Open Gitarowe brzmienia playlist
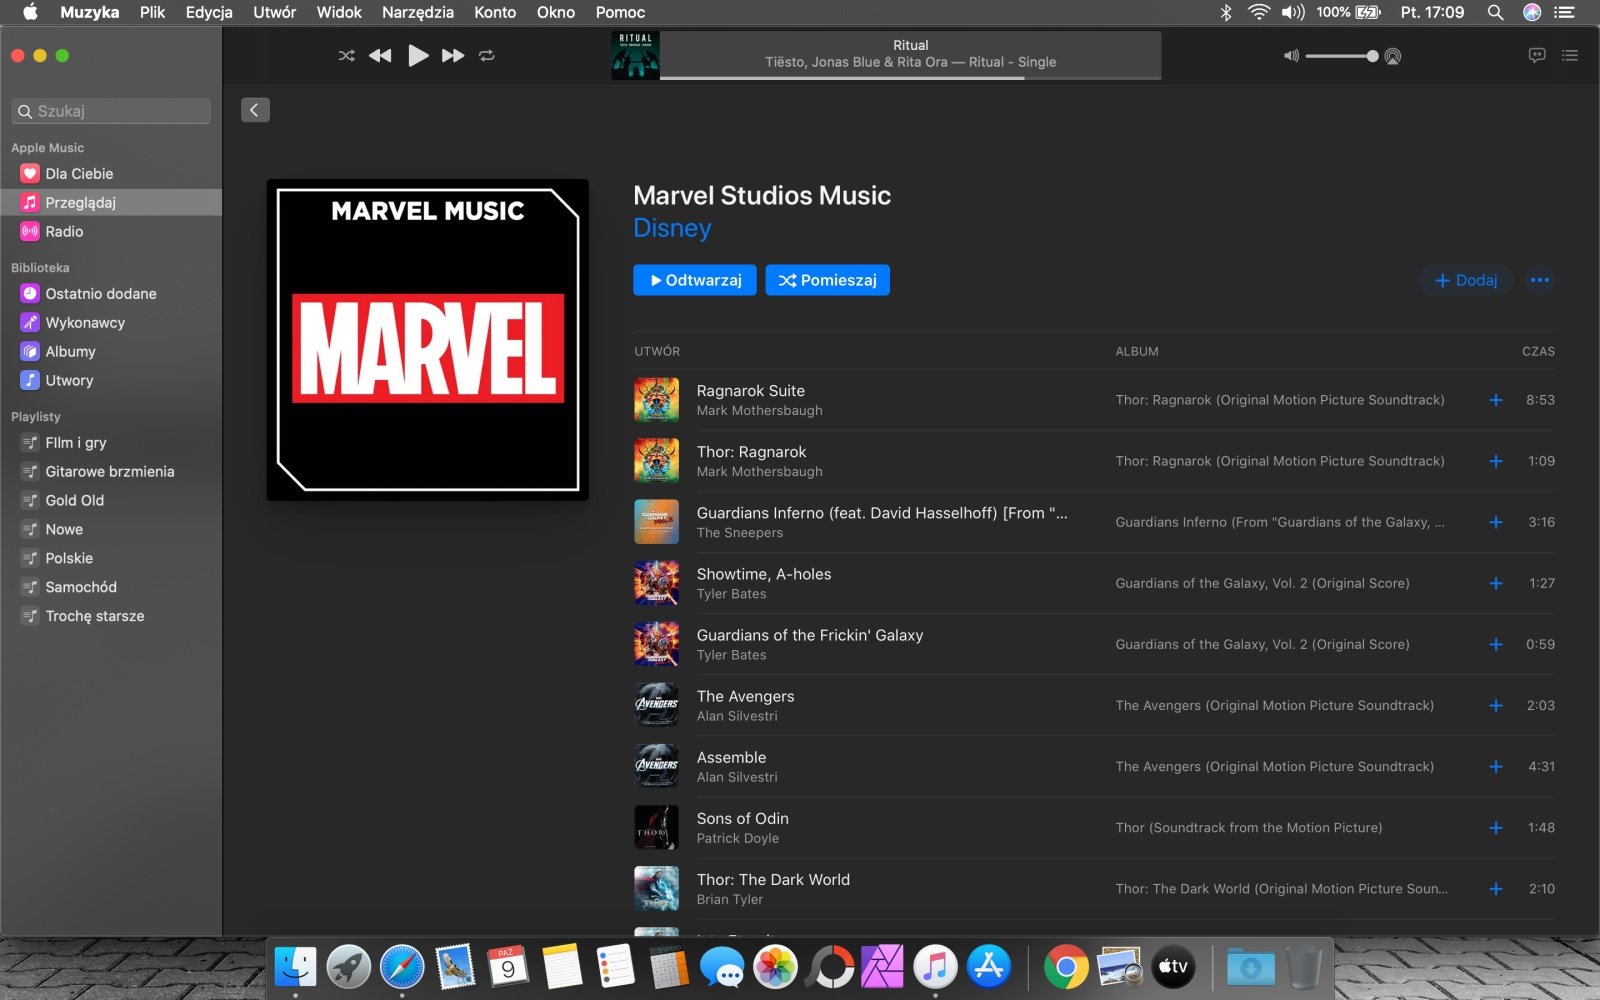 pyautogui.click(x=111, y=472)
